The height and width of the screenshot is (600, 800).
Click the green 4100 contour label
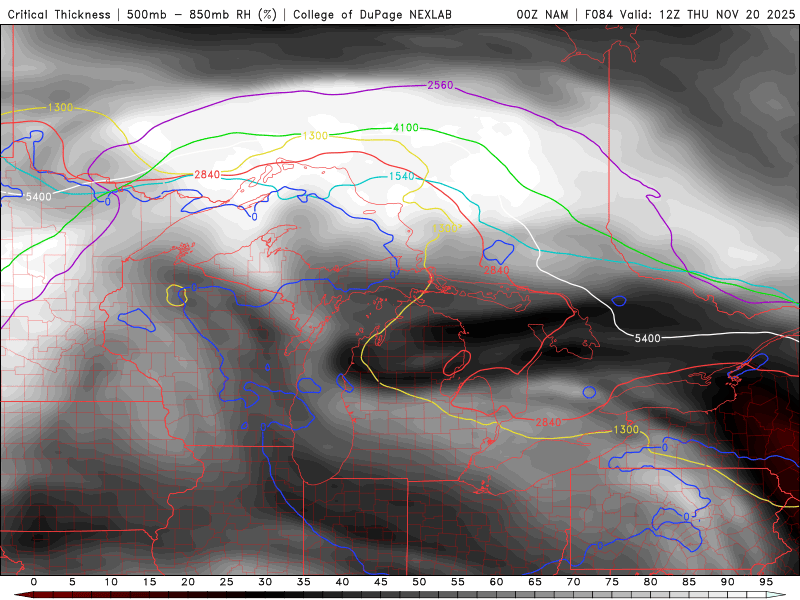[x=406, y=128]
